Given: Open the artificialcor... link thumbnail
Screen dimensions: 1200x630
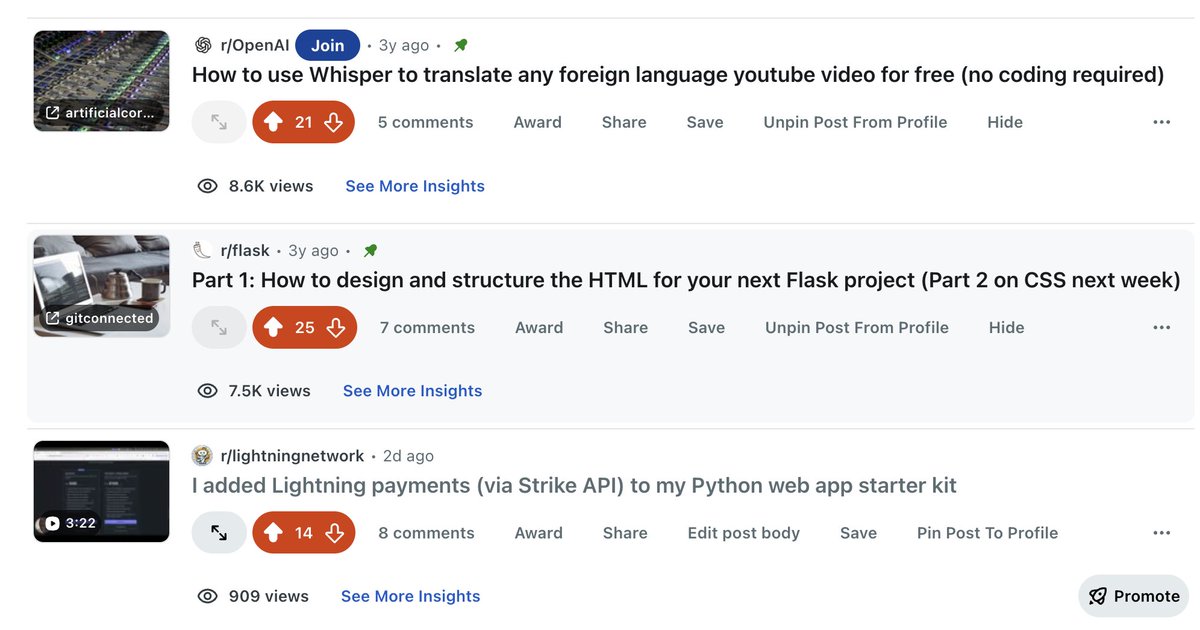Looking at the screenshot, I should pyautogui.click(x=101, y=81).
